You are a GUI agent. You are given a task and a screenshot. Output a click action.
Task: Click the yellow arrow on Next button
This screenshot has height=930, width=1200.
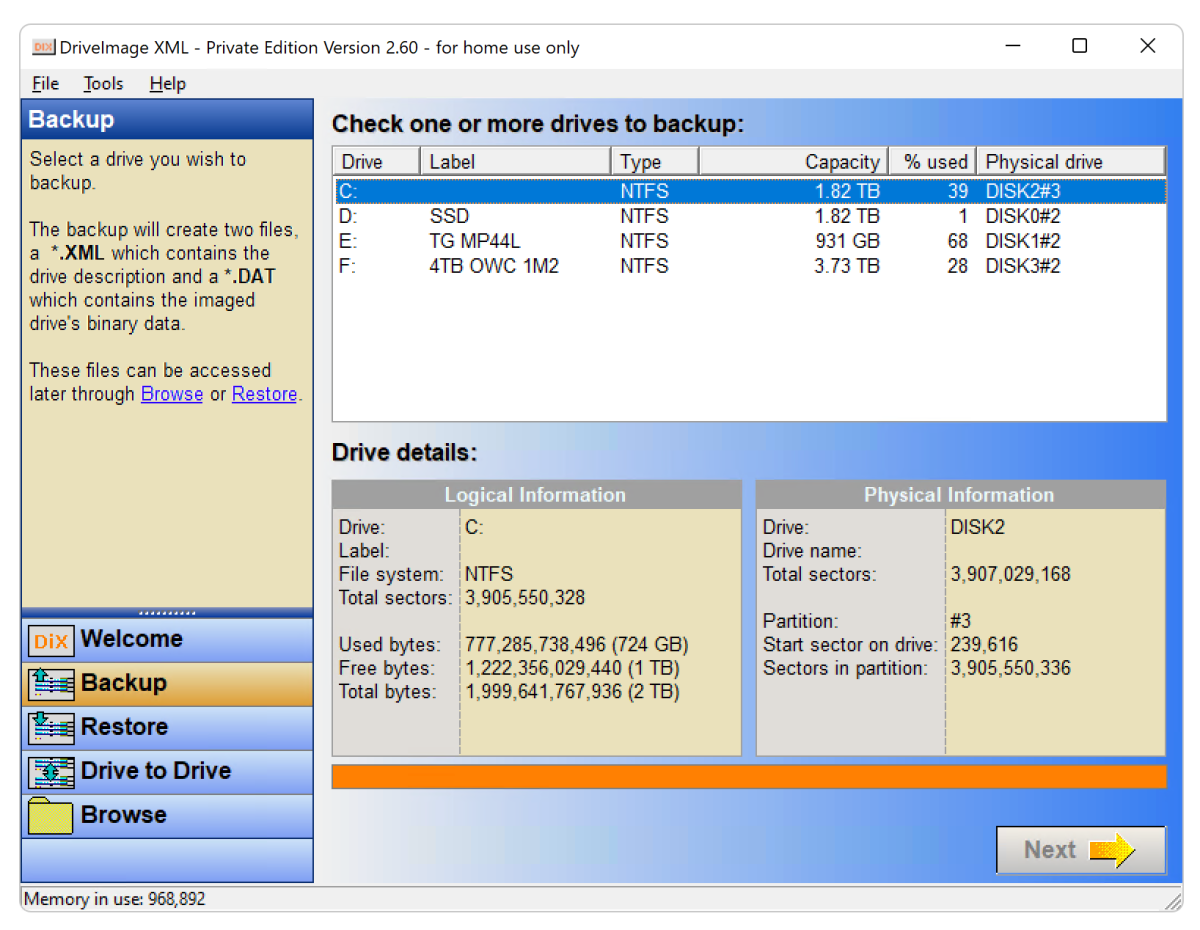(1111, 850)
